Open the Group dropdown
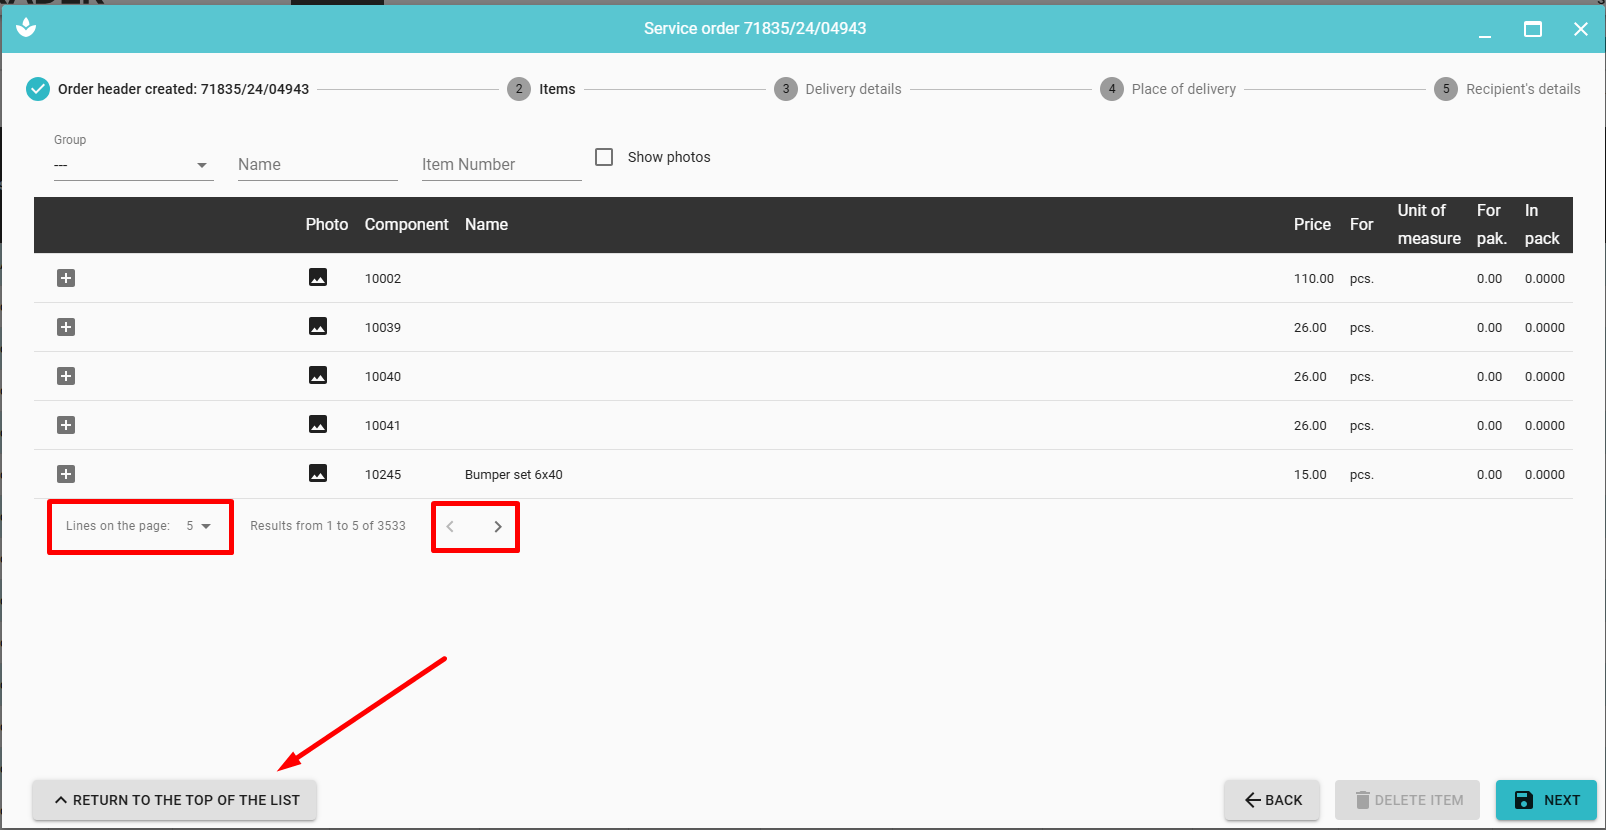This screenshot has width=1606, height=830. (x=133, y=165)
